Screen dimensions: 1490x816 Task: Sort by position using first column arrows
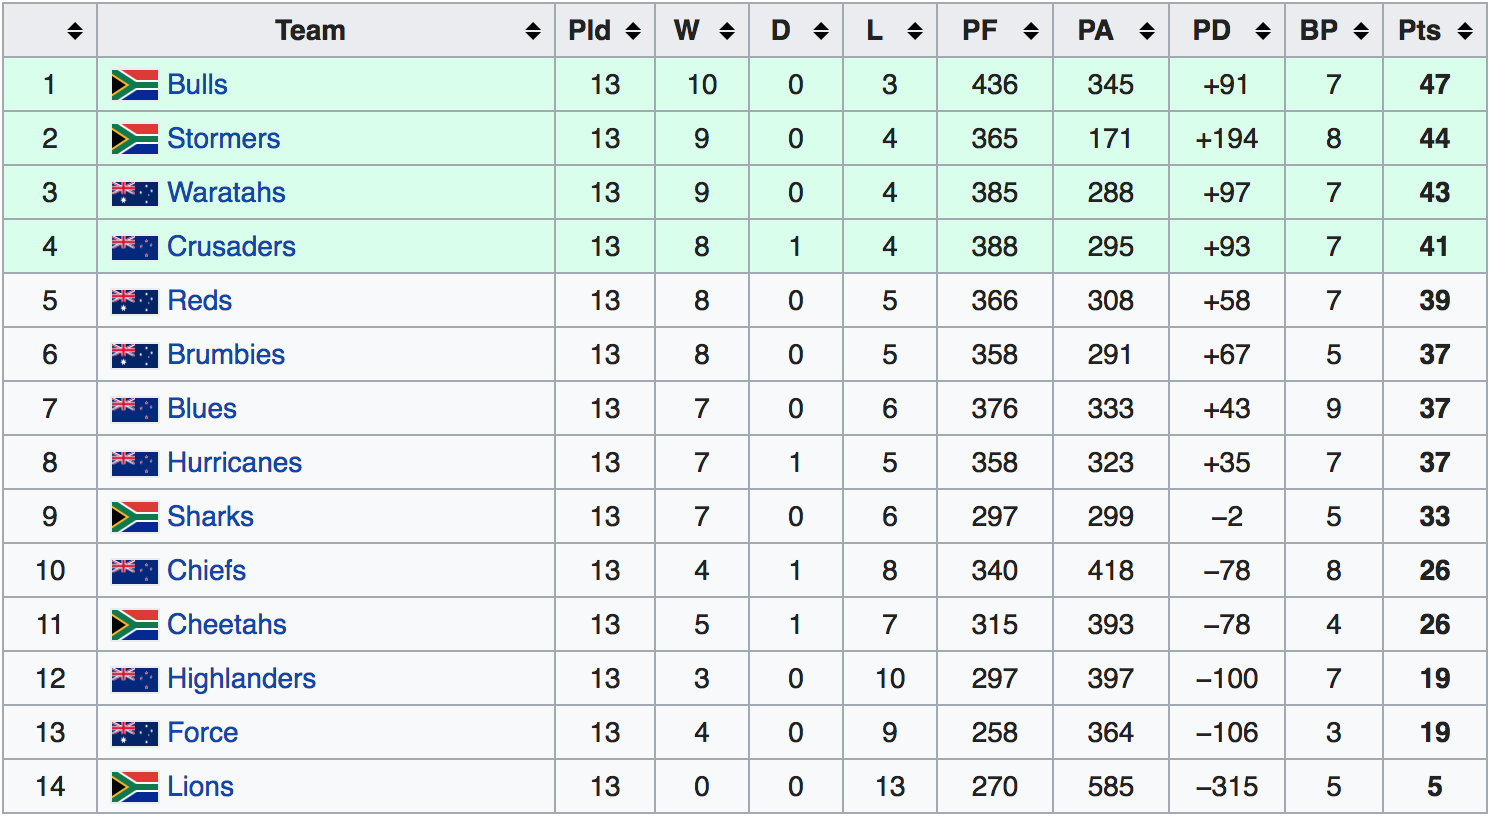[75, 31]
